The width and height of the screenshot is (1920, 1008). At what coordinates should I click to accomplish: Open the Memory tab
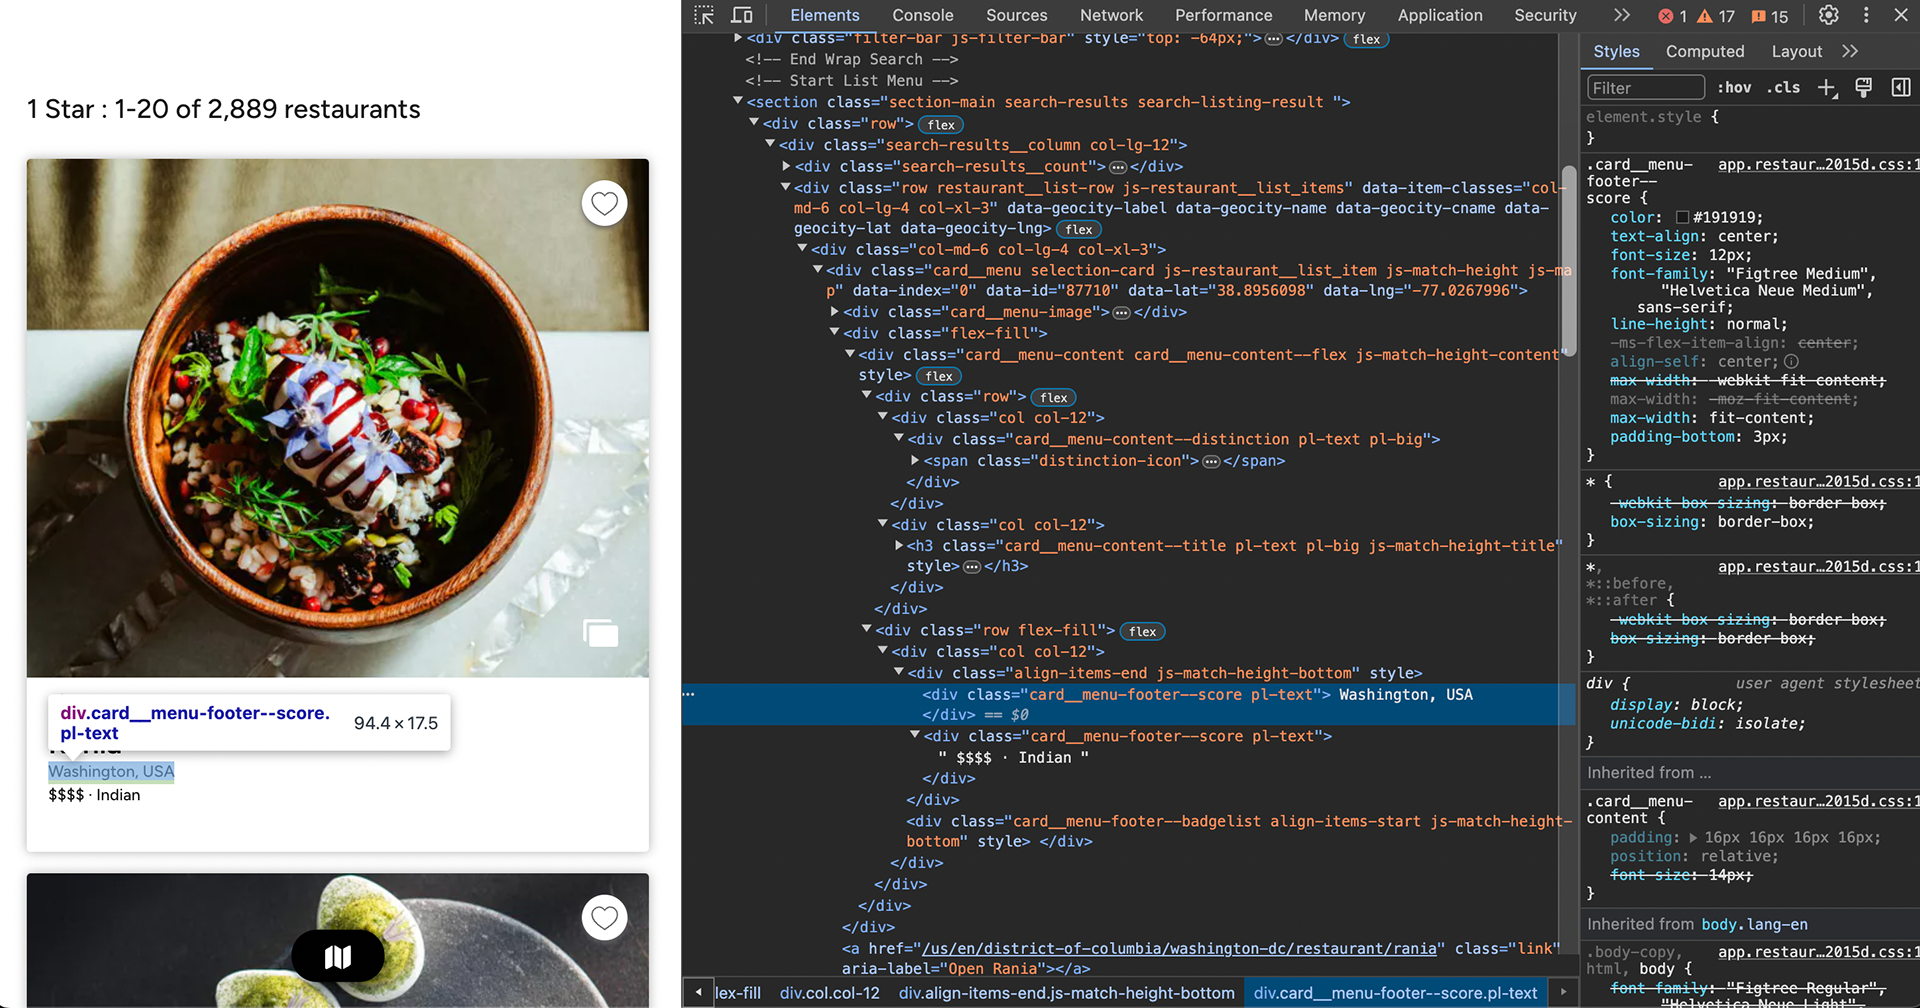click(1334, 15)
